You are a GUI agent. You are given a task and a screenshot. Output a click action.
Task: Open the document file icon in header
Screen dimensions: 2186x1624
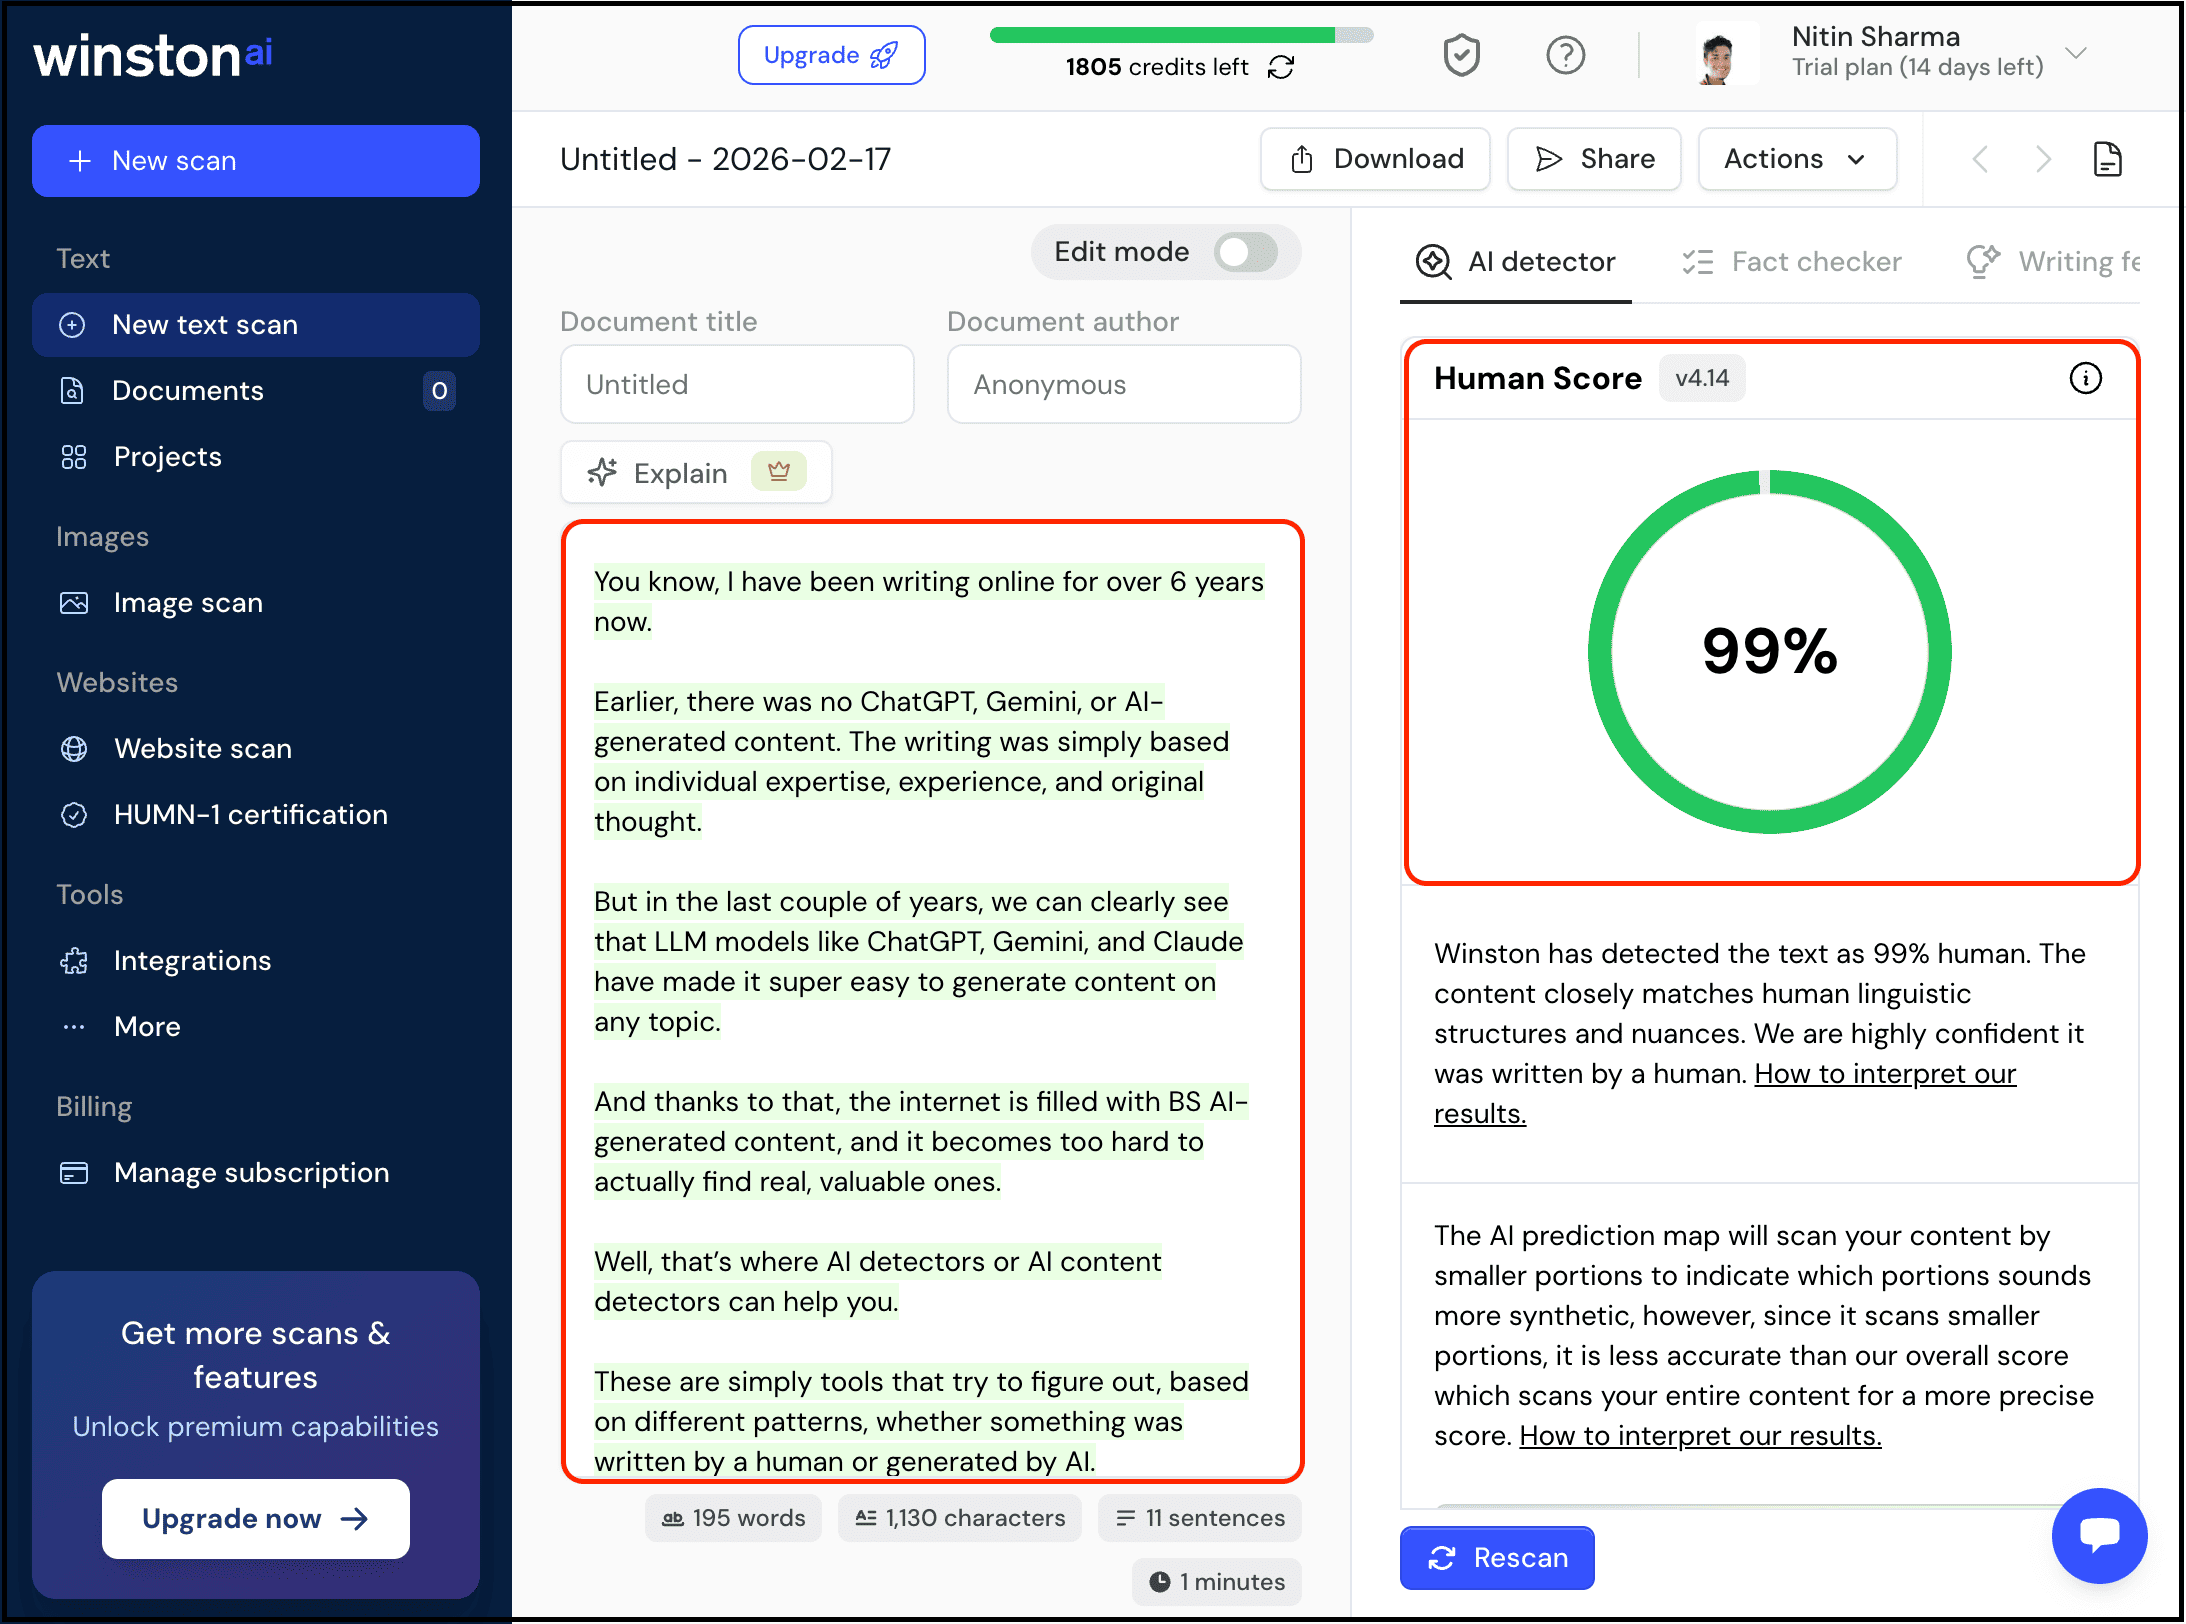click(2108, 159)
